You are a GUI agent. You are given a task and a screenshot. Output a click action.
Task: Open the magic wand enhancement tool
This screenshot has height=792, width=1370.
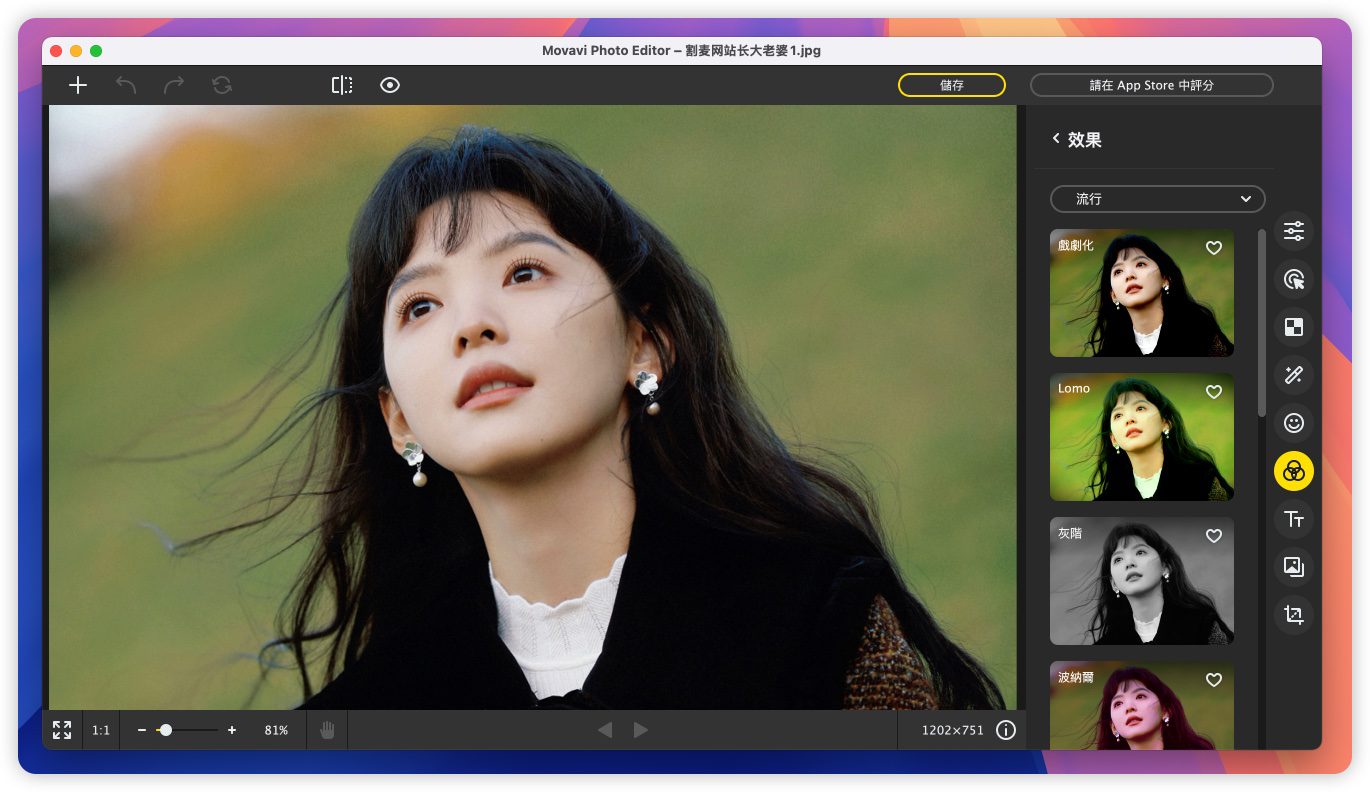[x=1294, y=375]
